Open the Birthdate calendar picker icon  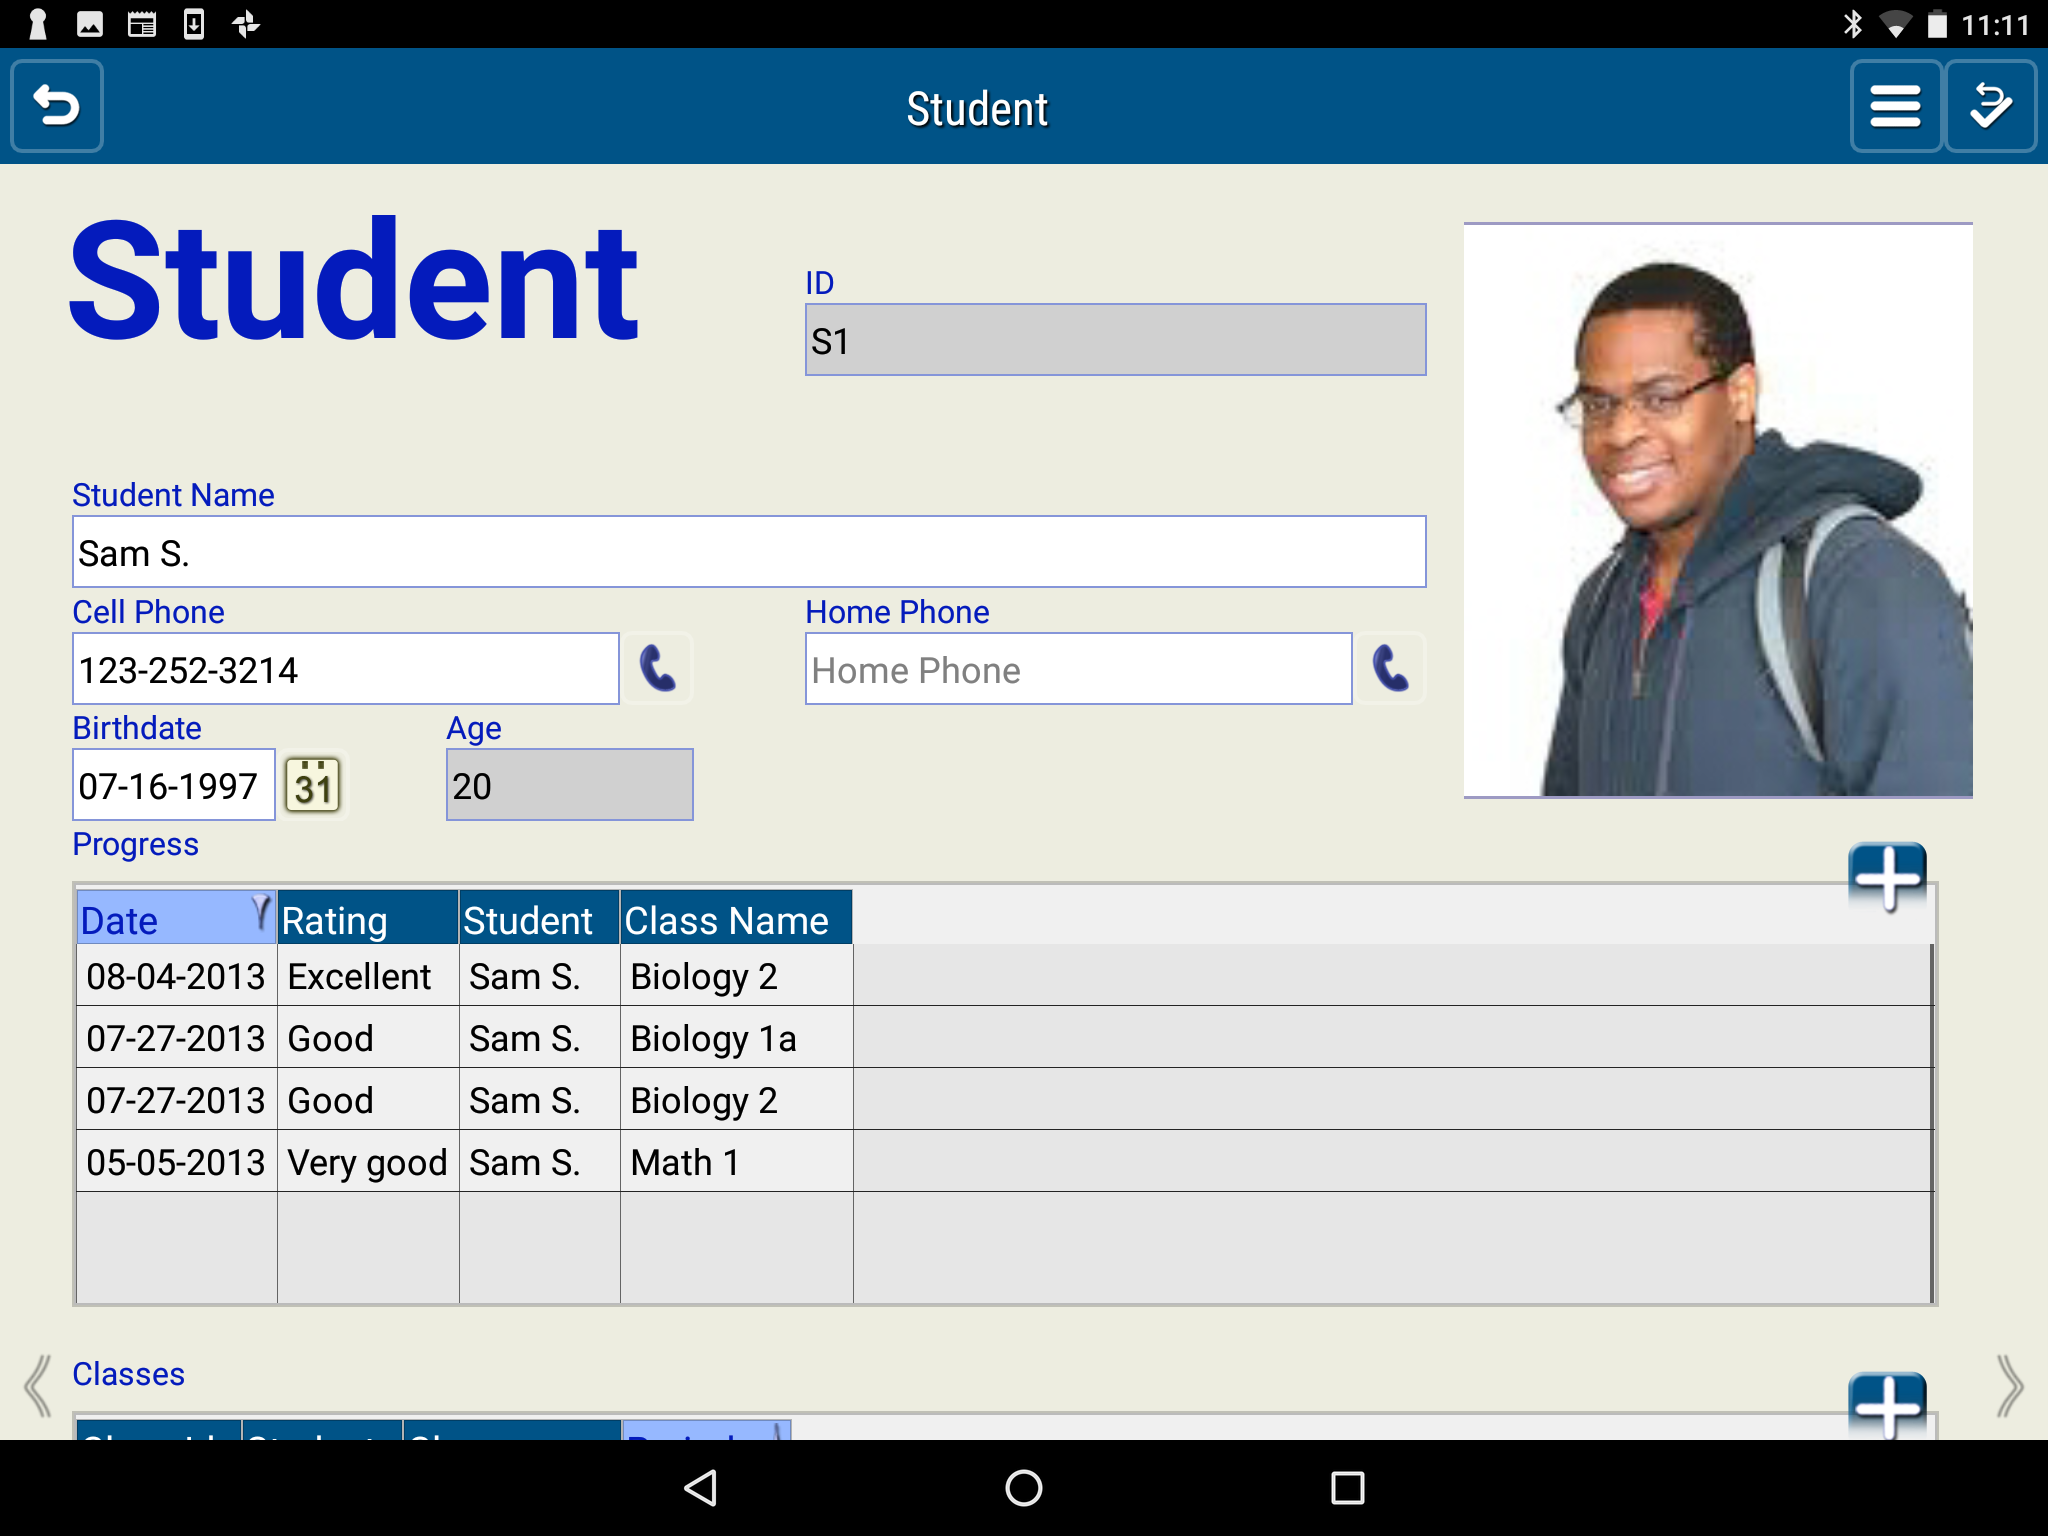(313, 785)
